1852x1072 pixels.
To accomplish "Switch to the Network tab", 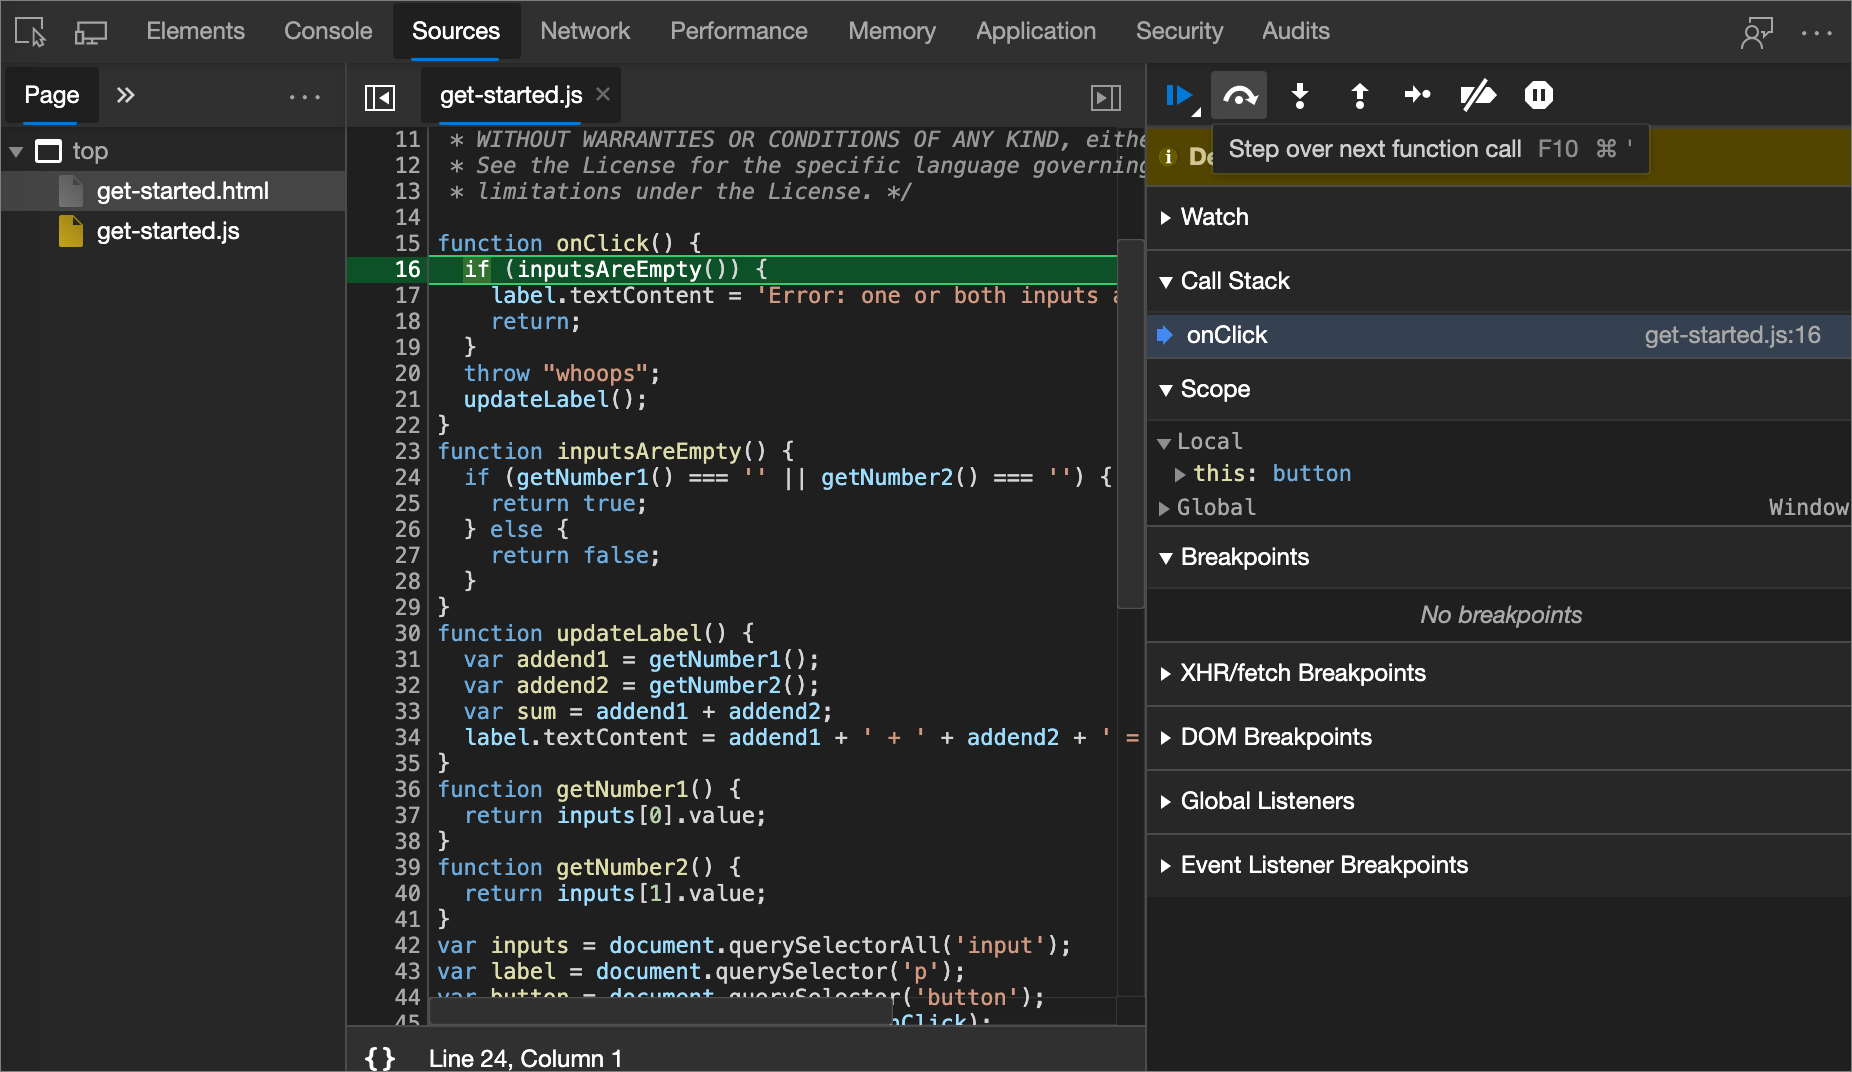I will click(585, 31).
